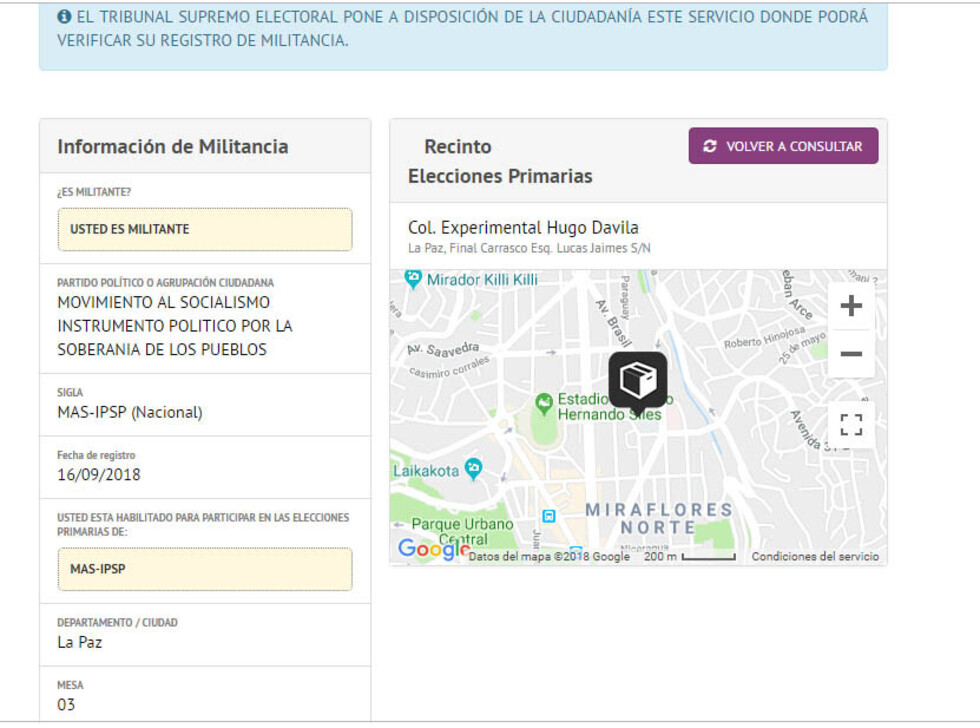Click the Recinto Elecciones Primarias heading
The height and width of the screenshot is (728, 980).
500,161
